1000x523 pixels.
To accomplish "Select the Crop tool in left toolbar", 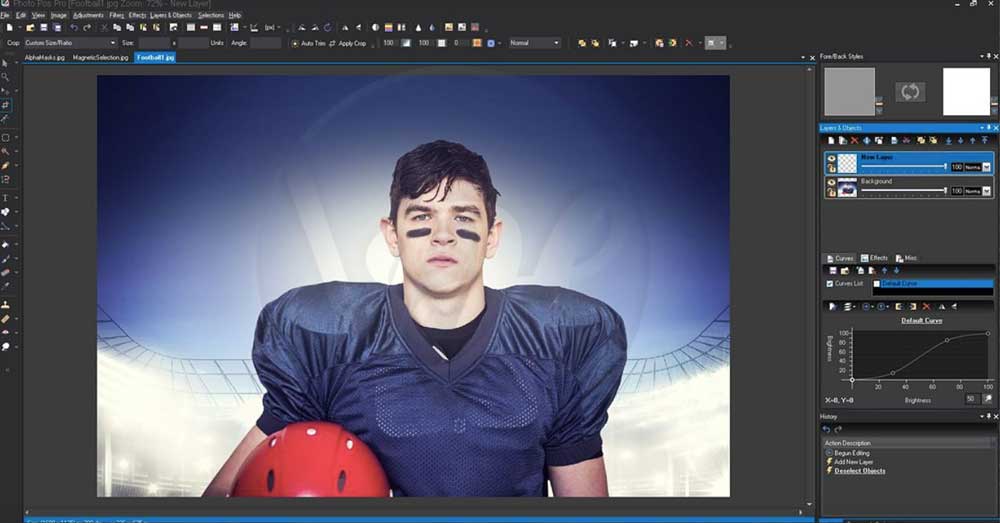I will (6, 104).
